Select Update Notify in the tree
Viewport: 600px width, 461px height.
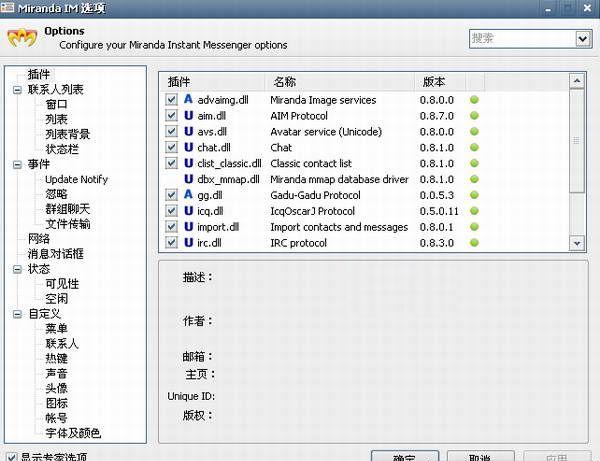coord(77,179)
